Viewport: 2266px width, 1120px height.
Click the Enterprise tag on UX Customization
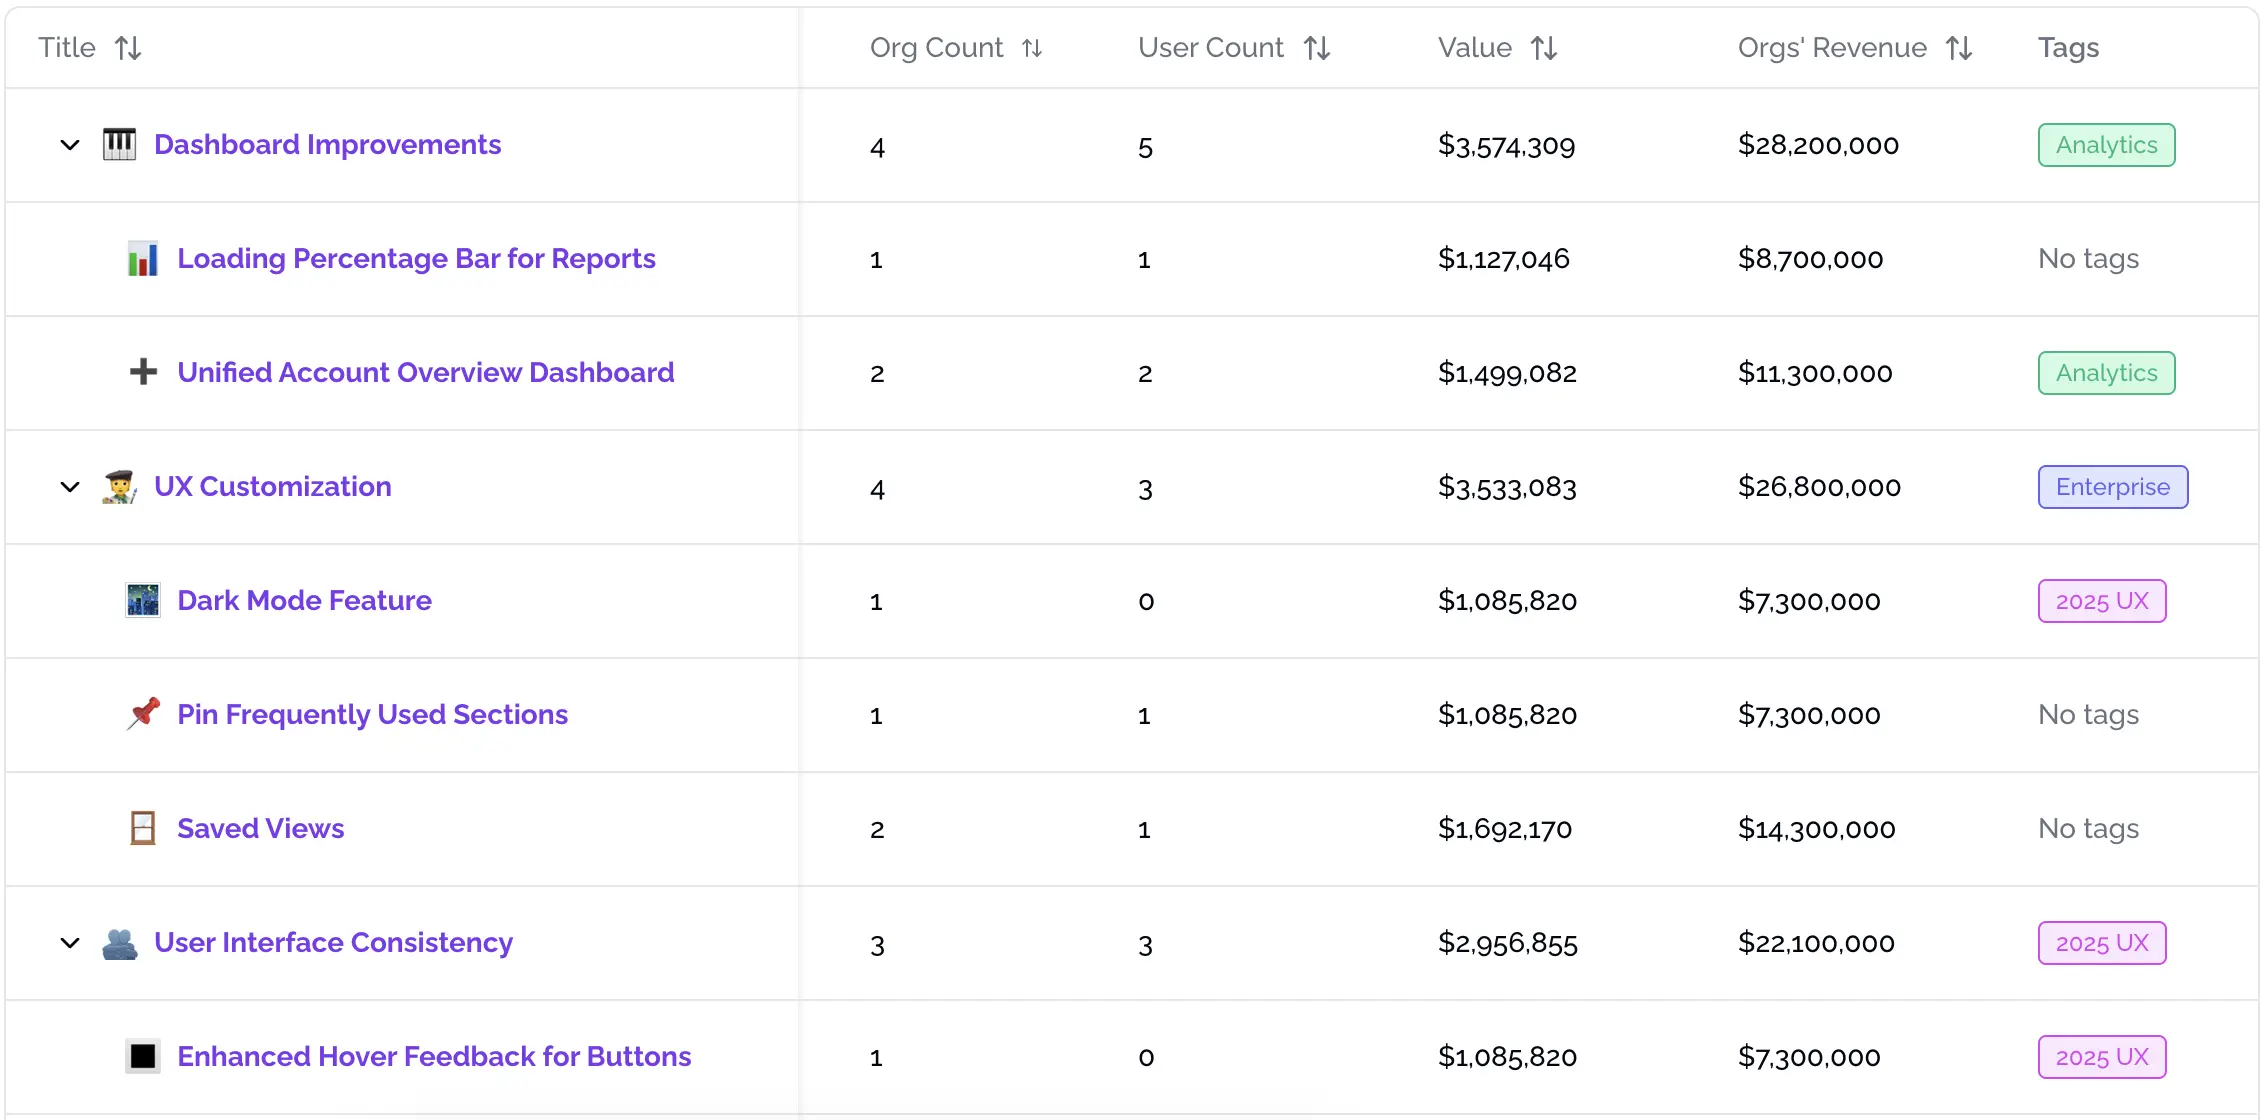click(2112, 487)
